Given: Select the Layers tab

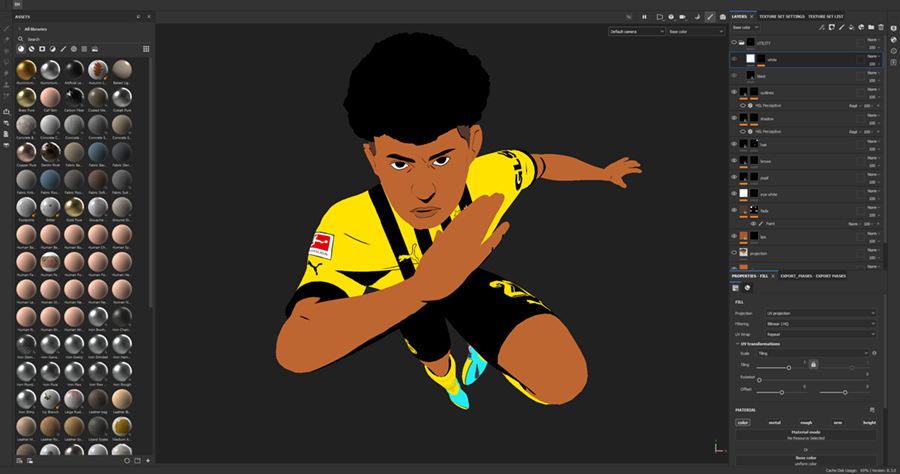Looking at the screenshot, I should pos(739,17).
